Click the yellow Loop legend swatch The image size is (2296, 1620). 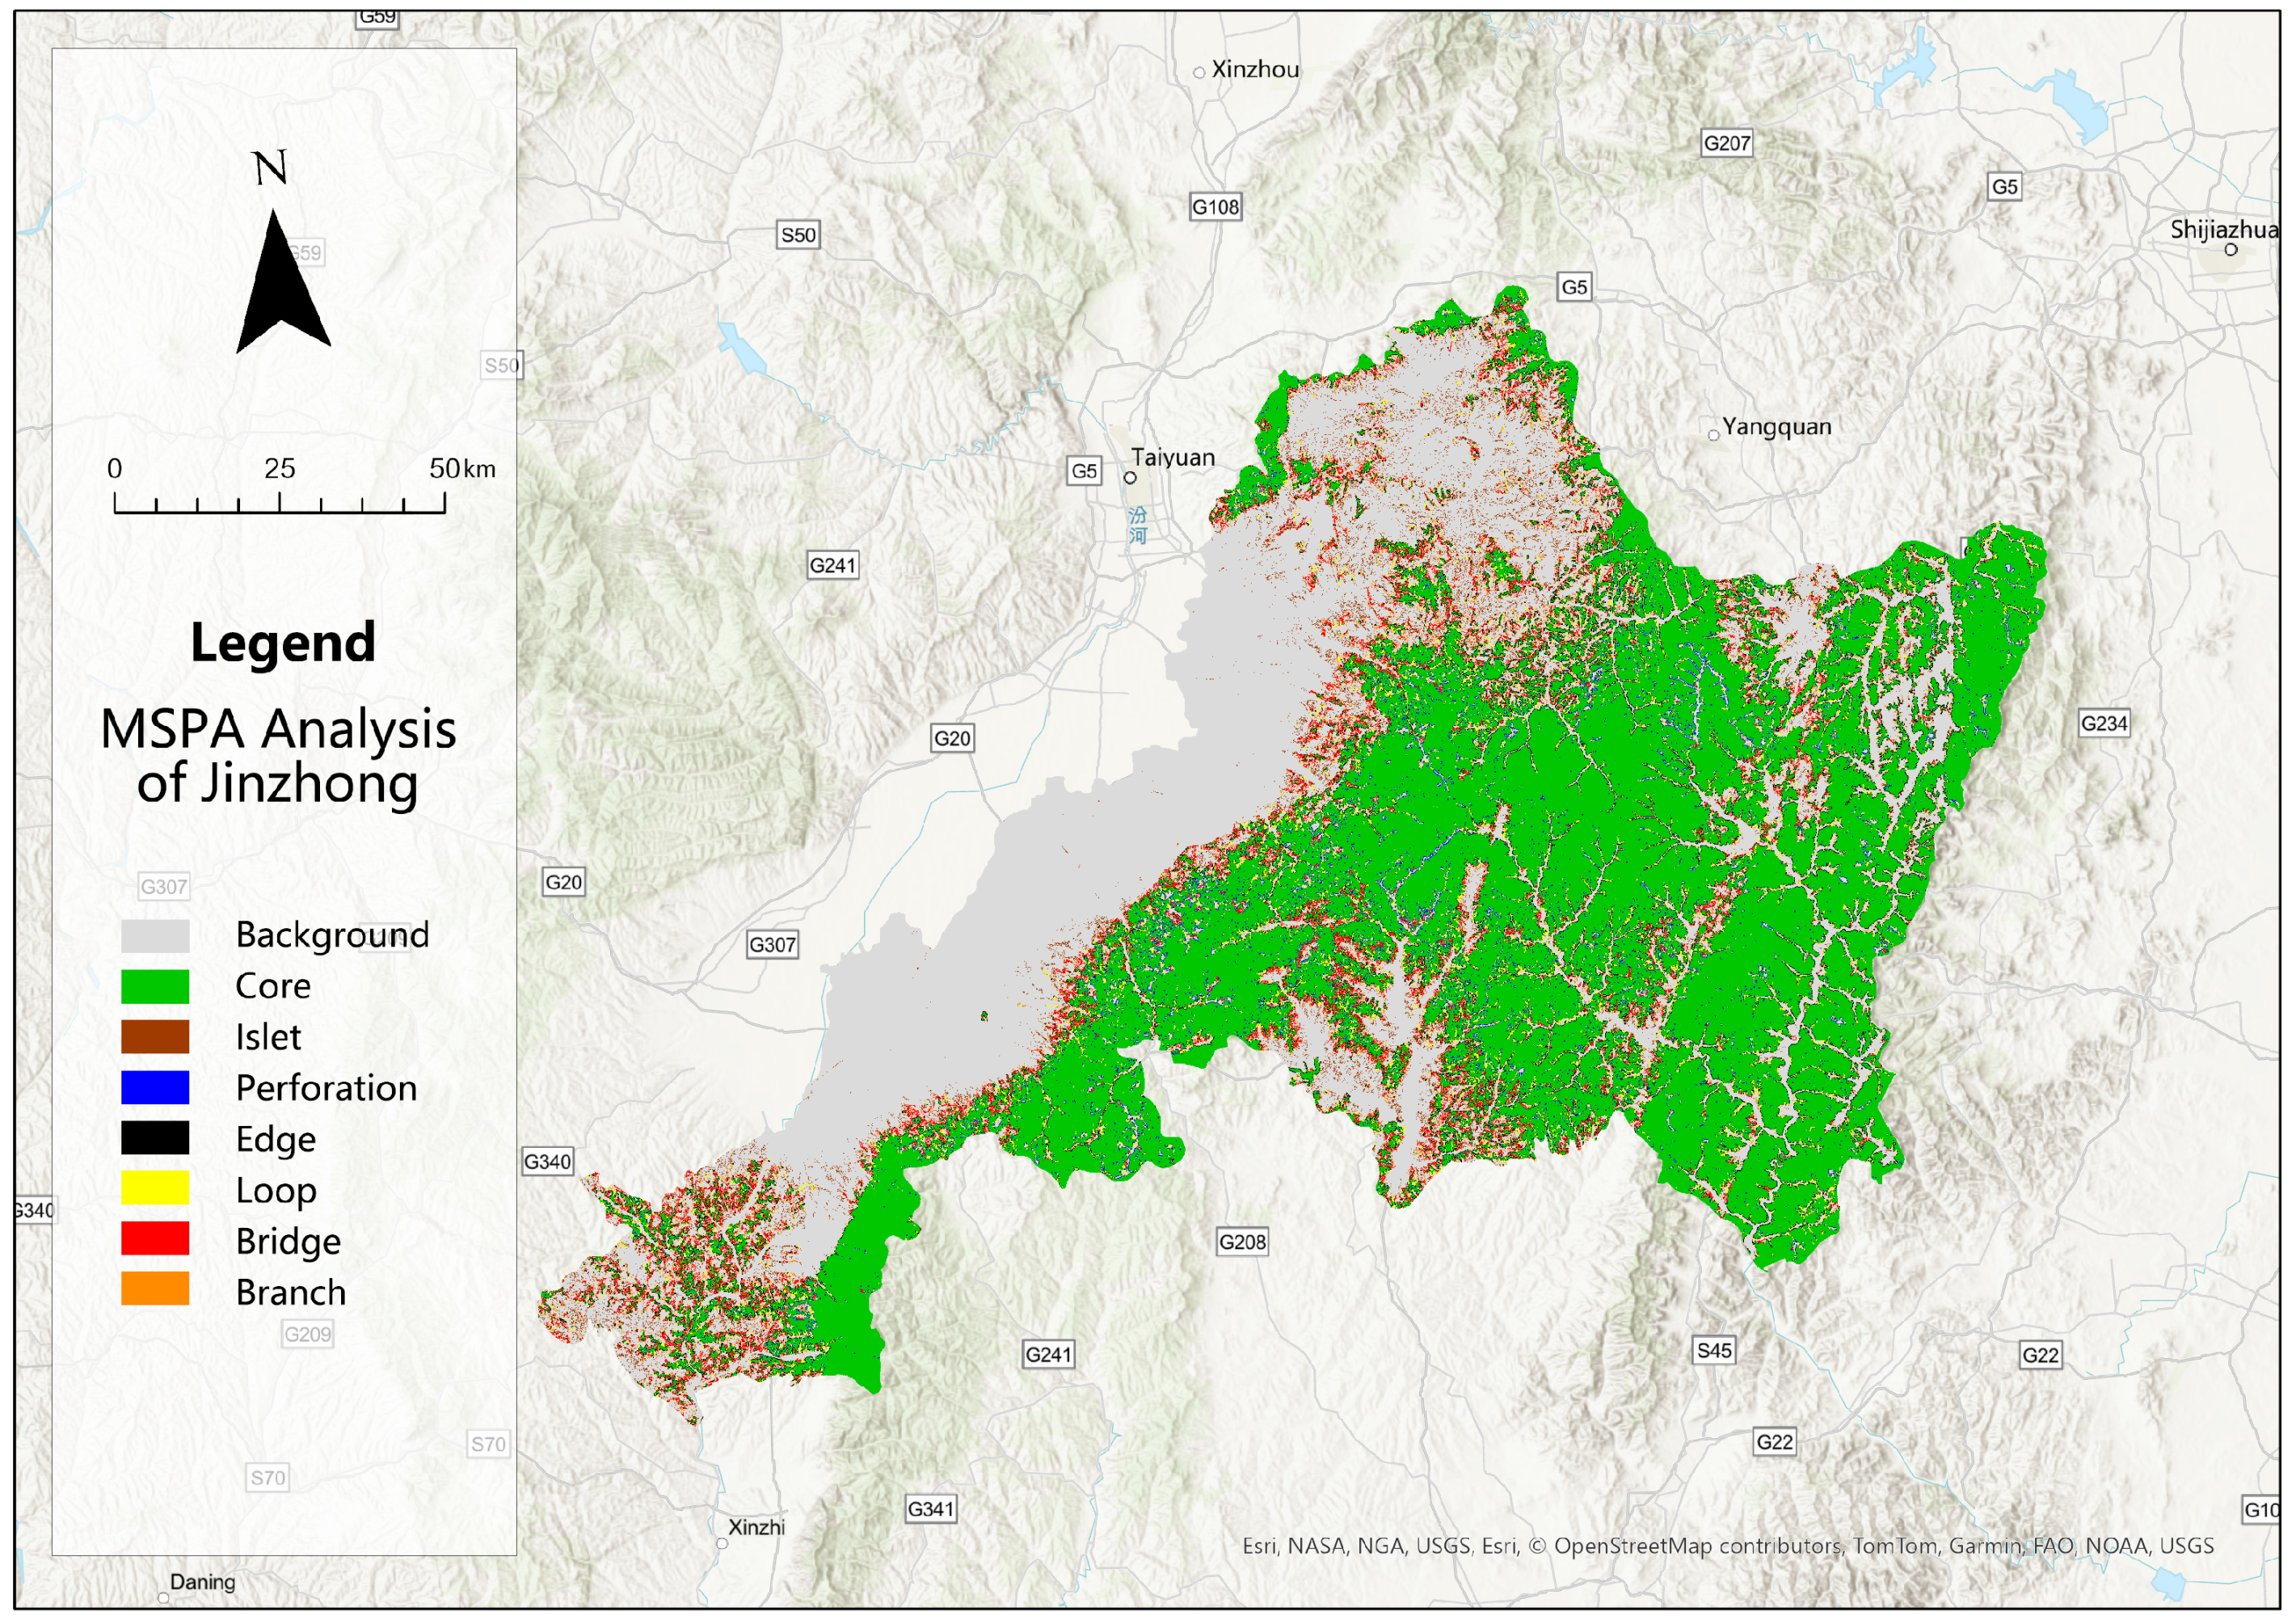[x=155, y=1189]
